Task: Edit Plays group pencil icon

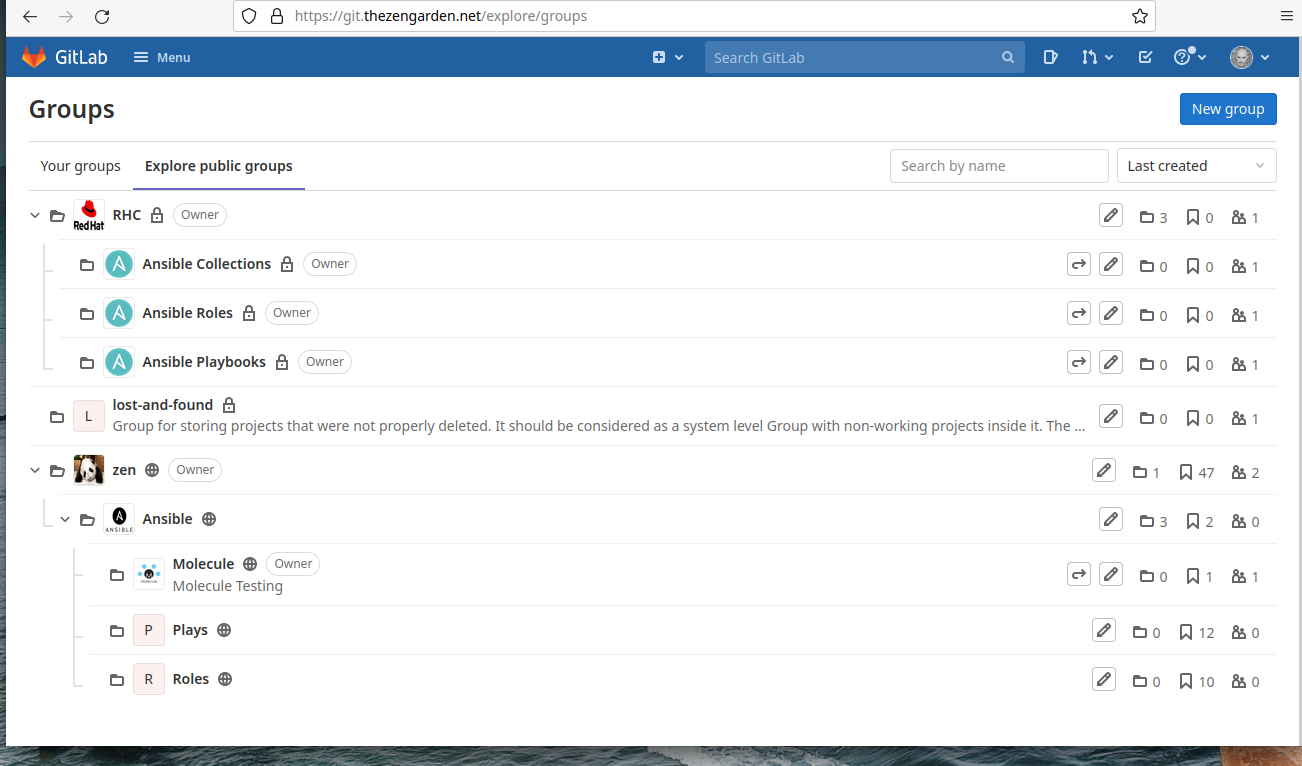Action: [x=1104, y=630]
